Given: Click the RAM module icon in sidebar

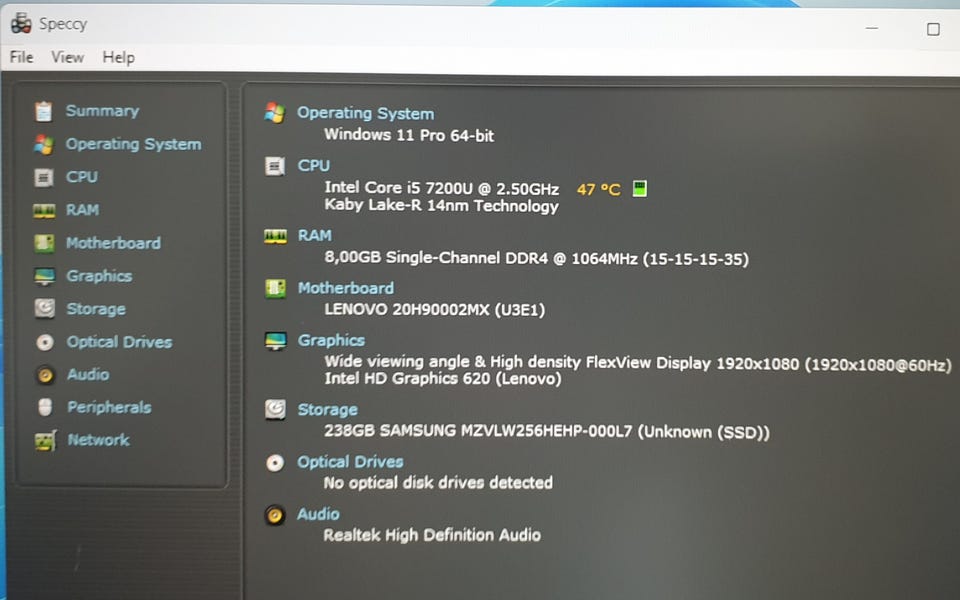Looking at the screenshot, I should pos(44,211).
